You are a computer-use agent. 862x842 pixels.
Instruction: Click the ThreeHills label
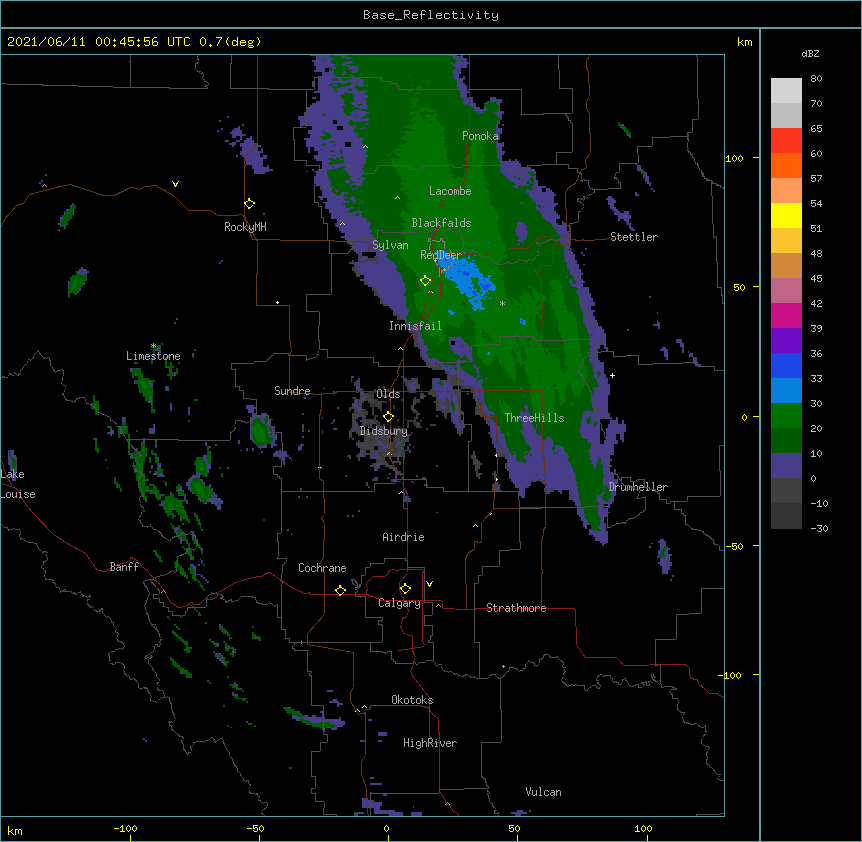click(x=534, y=418)
